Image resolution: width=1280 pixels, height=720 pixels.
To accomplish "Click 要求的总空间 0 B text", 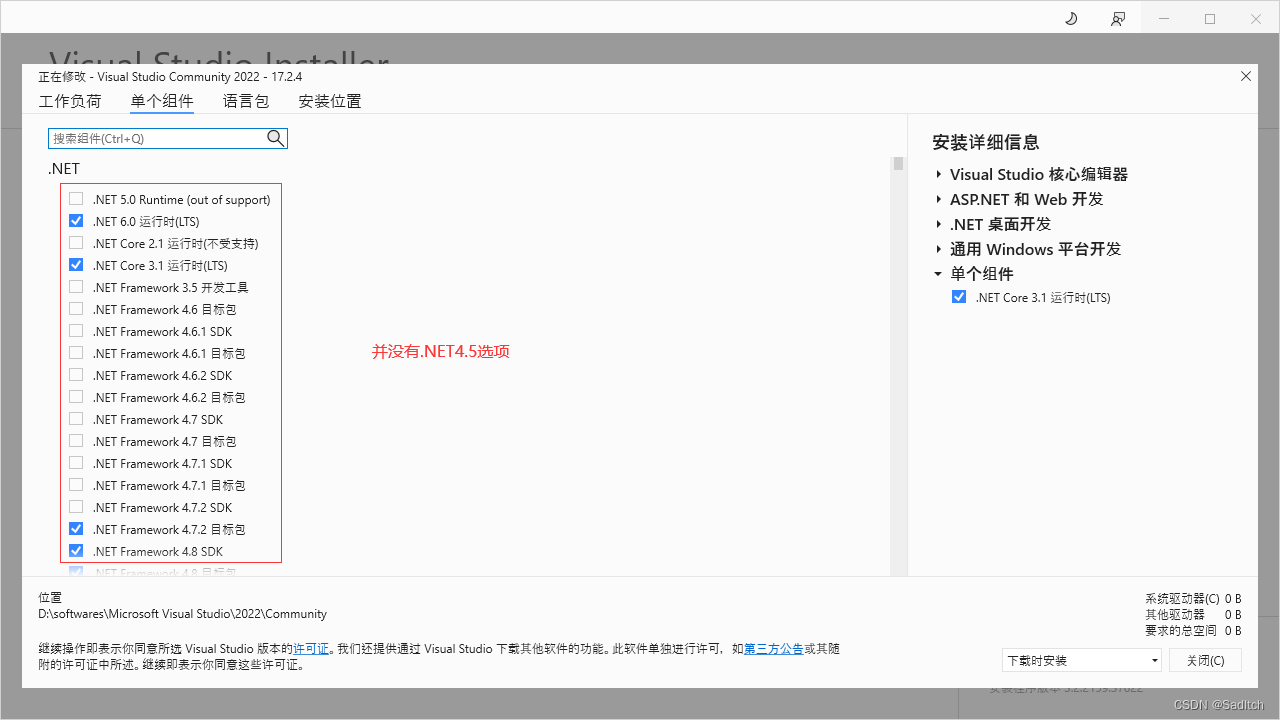I will tap(1193, 630).
